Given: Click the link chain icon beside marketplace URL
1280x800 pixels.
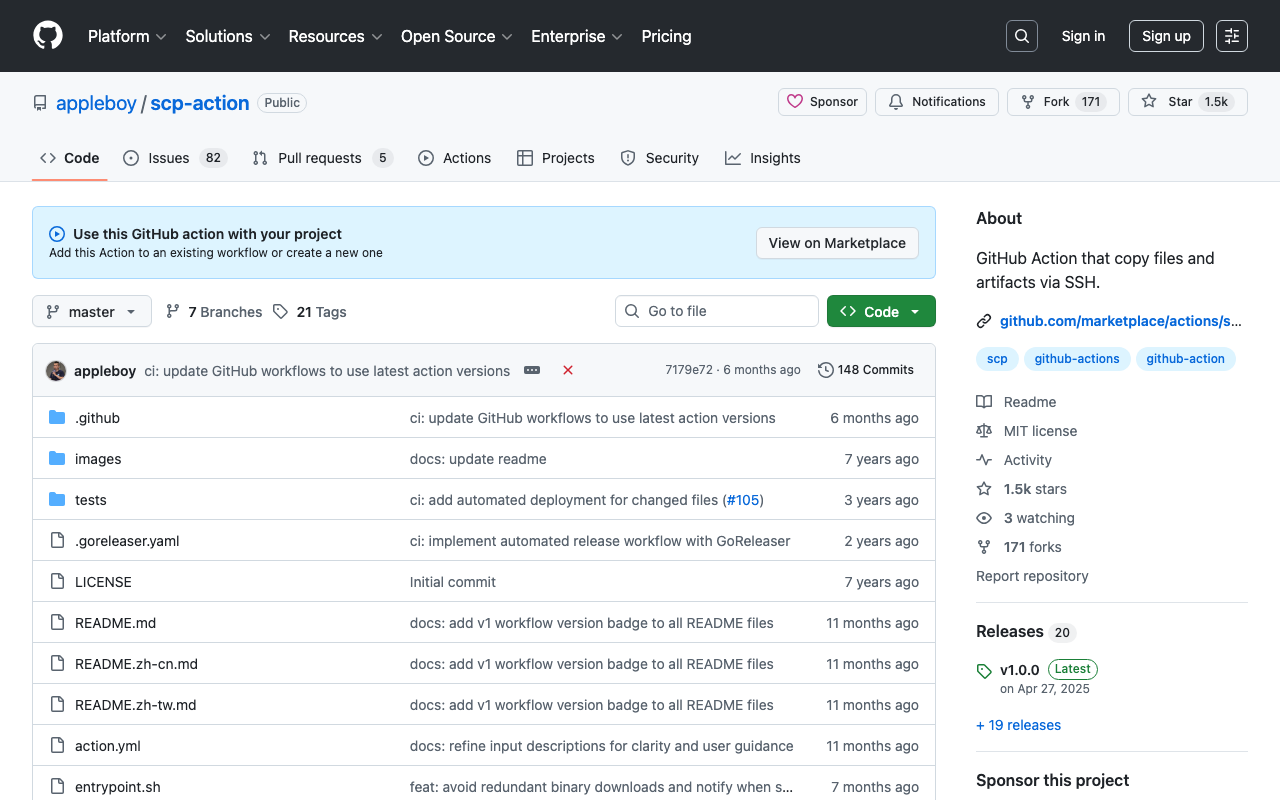Looking at the screenshot, I should click(x=984, y=321).
